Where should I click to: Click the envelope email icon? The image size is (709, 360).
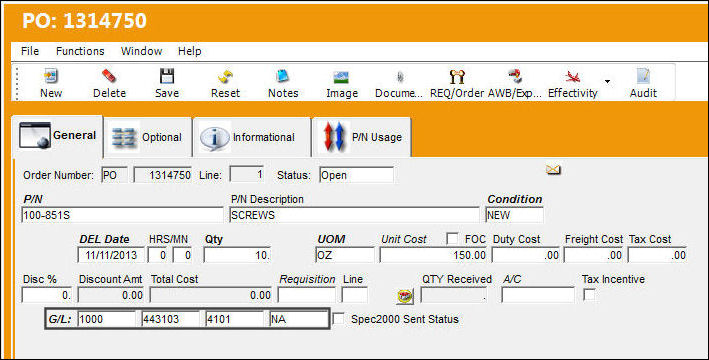coord(553,170)
